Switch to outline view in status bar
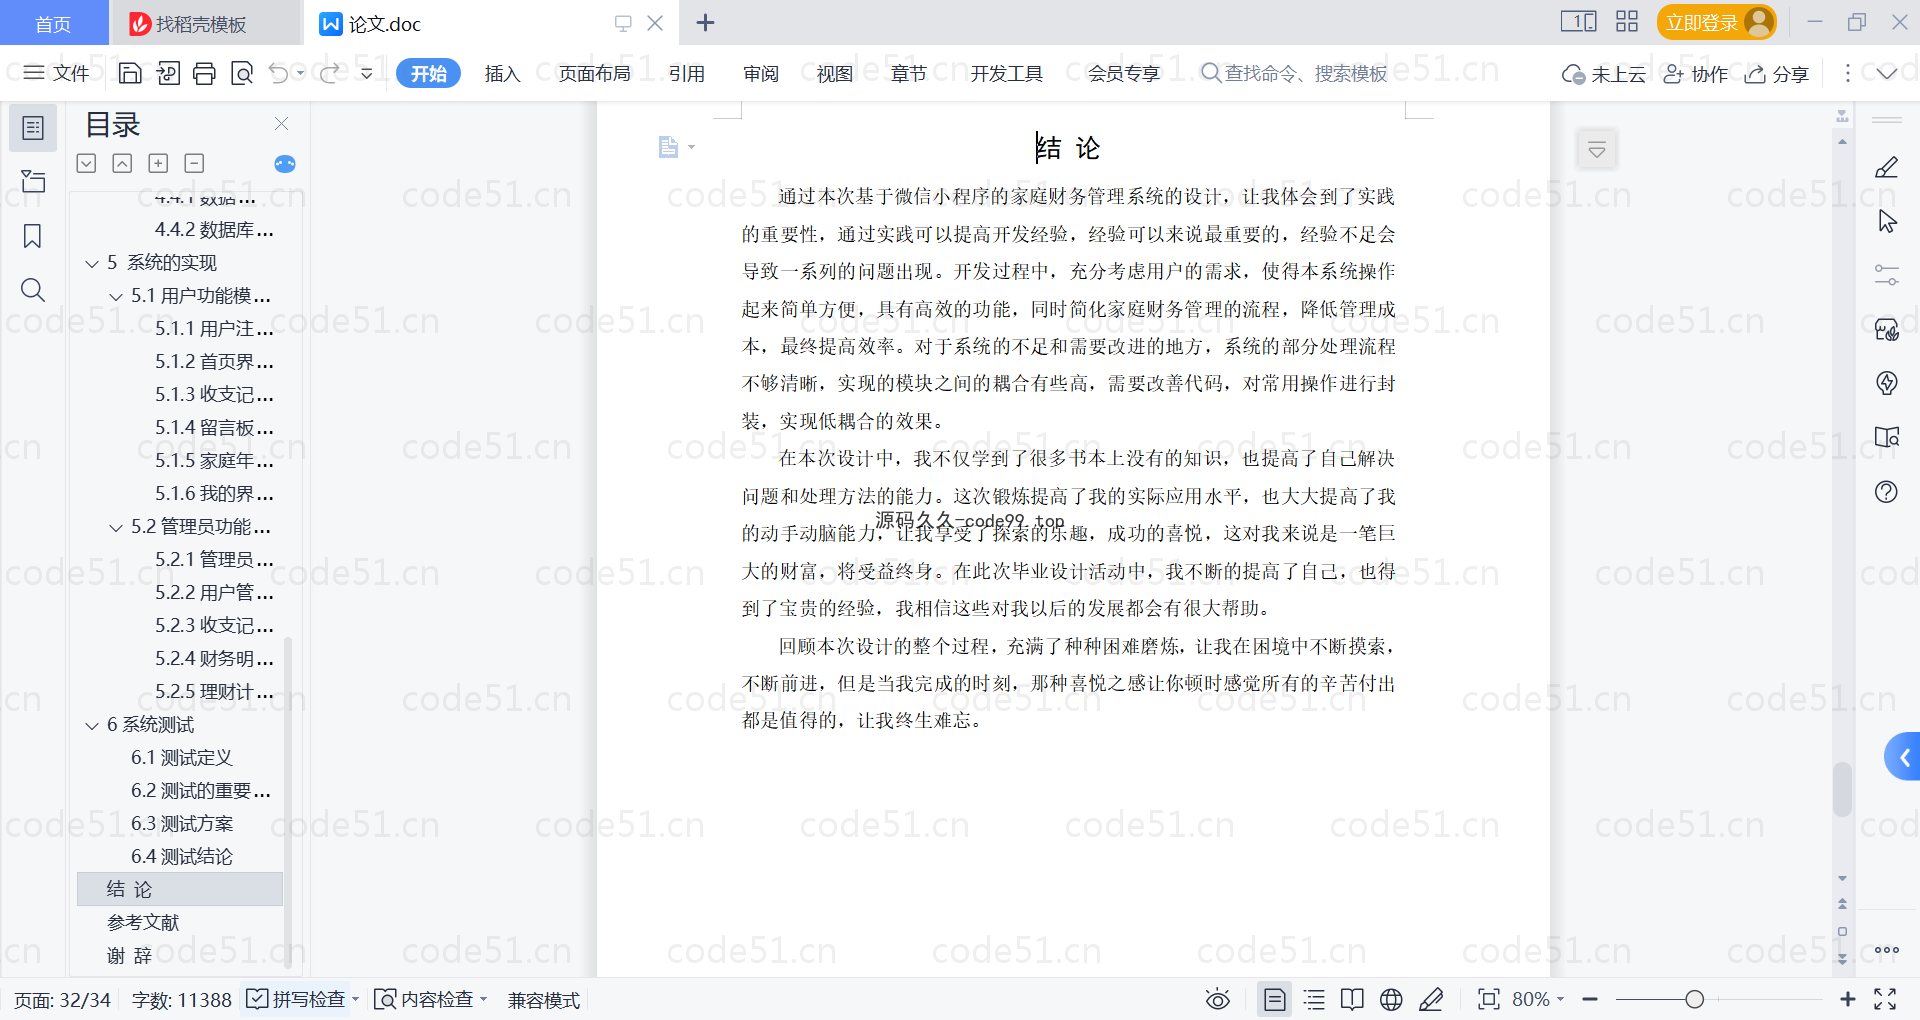1920x1020 pixels. (1314, 999)
